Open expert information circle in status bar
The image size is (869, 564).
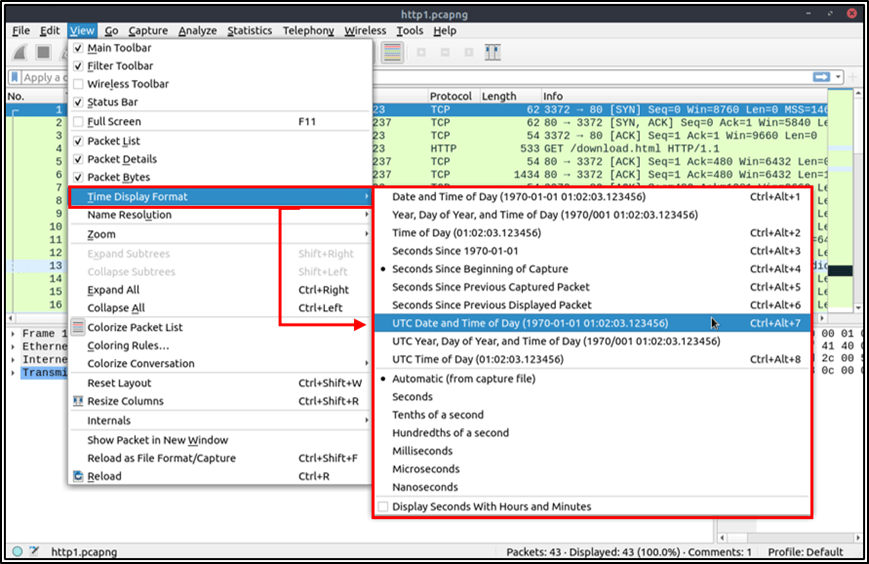(x=17, y=551)
